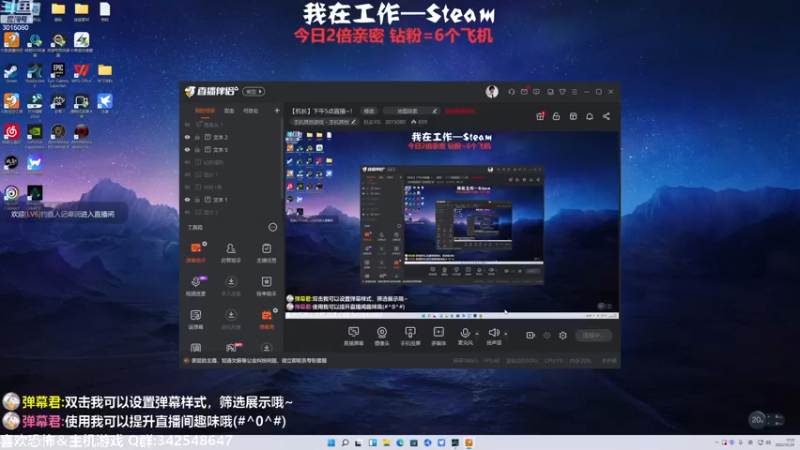Open the 榜单助手 star tool
Screen dimensions: 800x450
(x=266, y=286)
